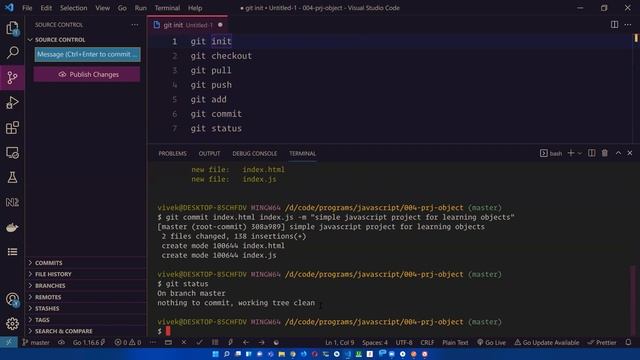
Task: Split the editor right
Action: coord(614,25)
